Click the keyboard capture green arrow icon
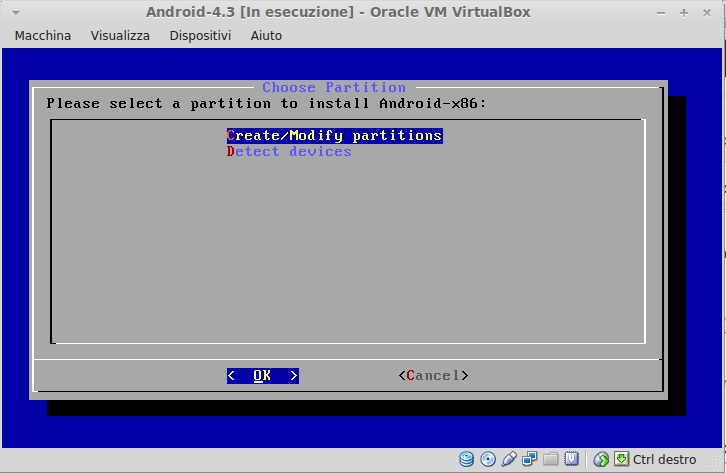 (x=621, y=459)
